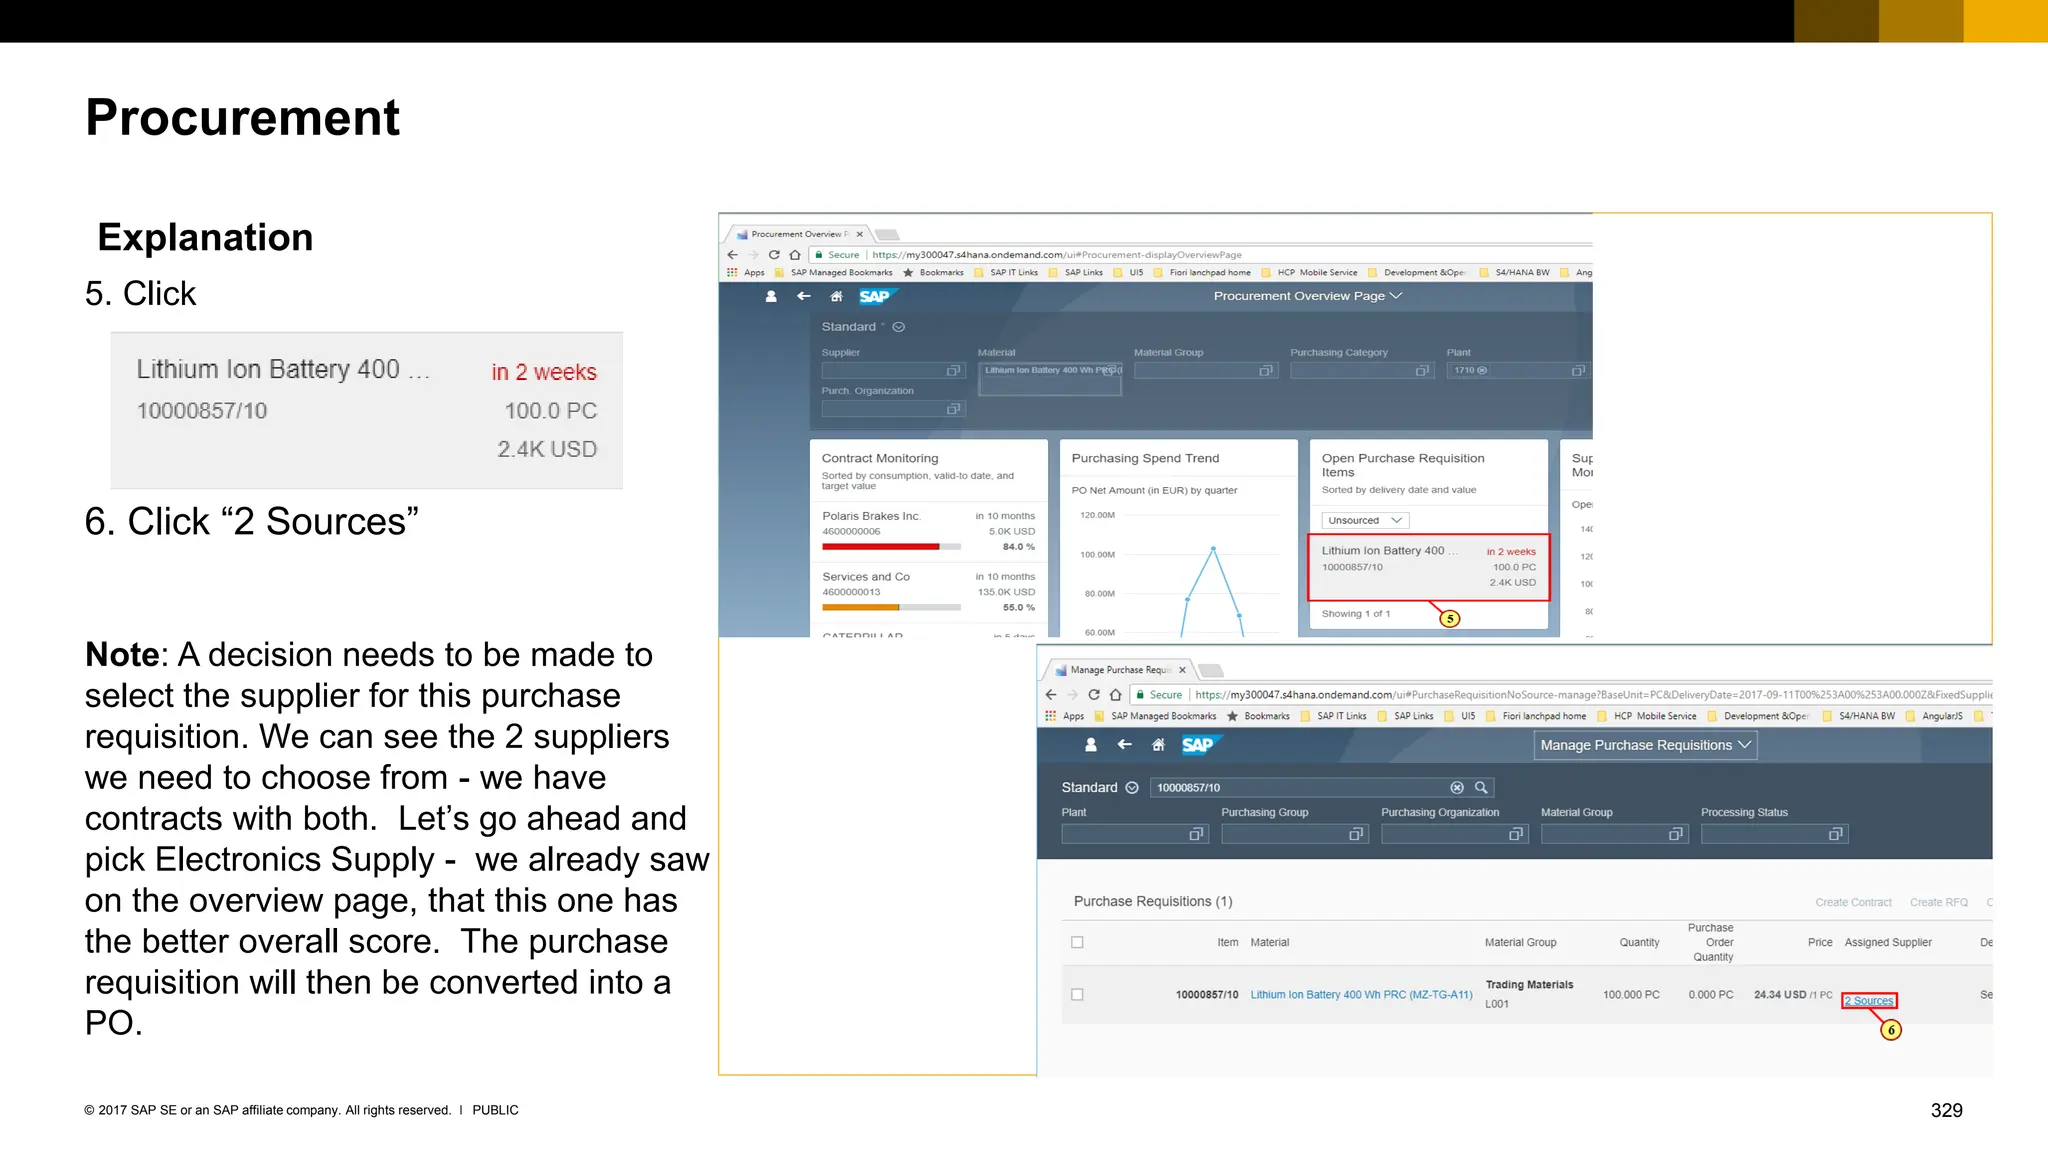
Task: Click the 2 Sources link
Action: (1868, 1001)
